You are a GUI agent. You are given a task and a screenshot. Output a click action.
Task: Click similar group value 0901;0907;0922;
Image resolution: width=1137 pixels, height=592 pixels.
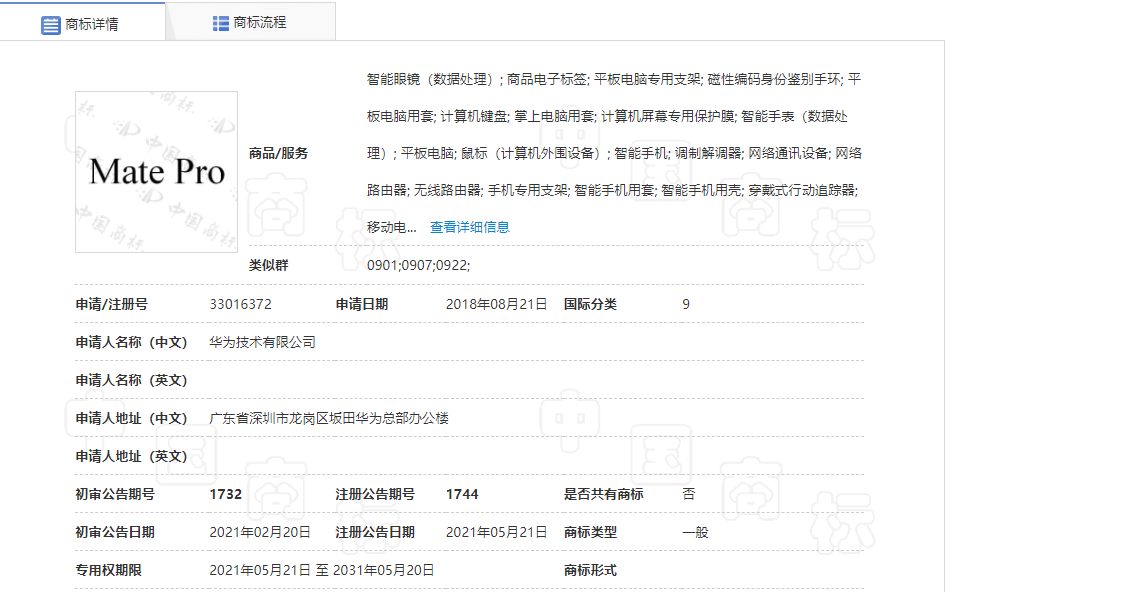(418, 266)
